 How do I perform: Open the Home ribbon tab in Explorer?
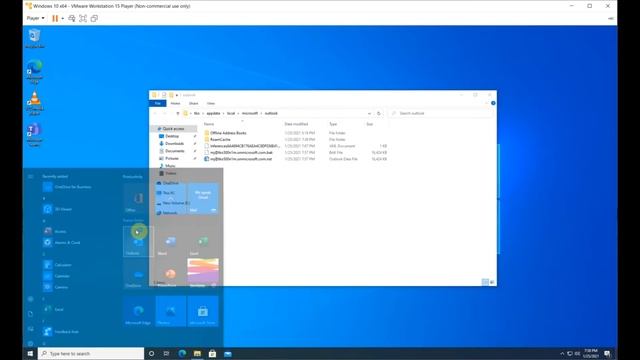click(176, 104)
